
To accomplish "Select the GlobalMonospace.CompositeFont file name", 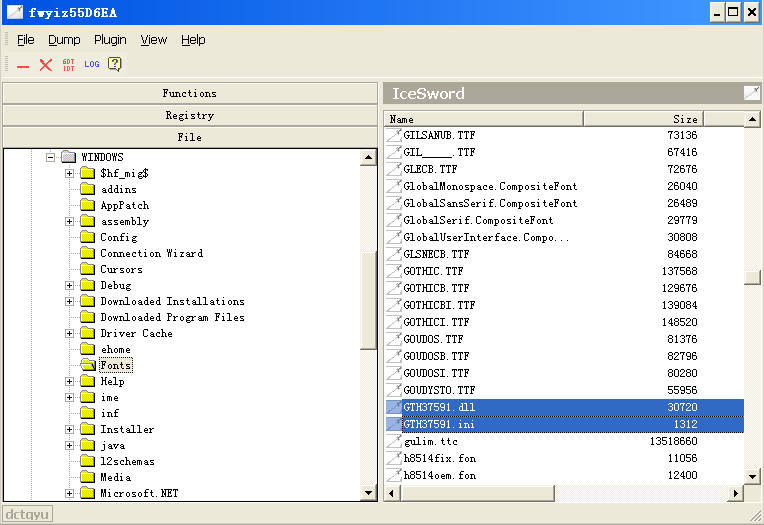I will pos(490,186).
